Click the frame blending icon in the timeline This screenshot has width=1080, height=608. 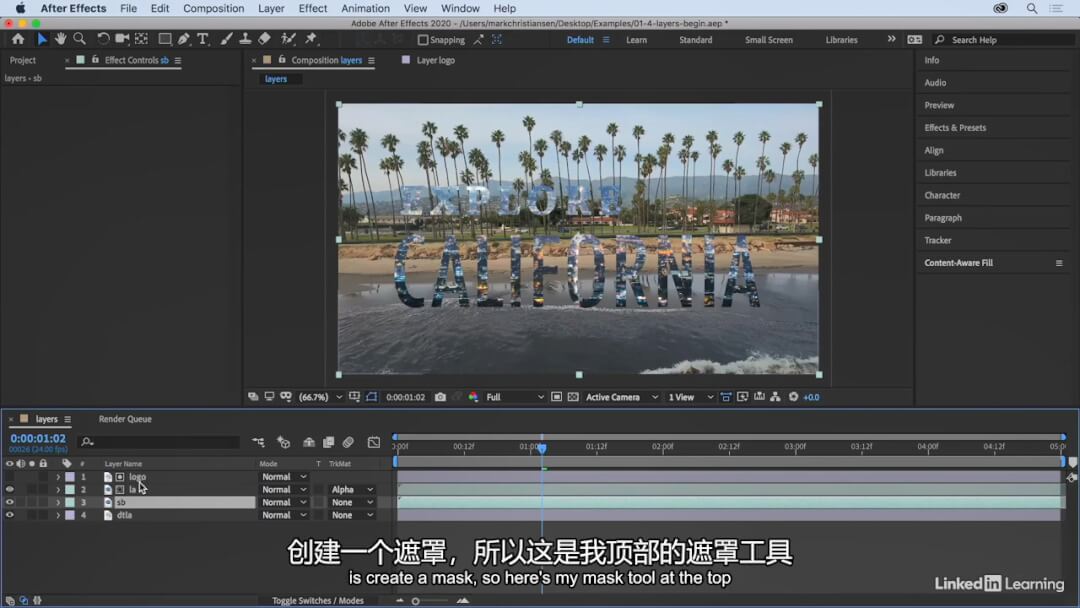329,442
